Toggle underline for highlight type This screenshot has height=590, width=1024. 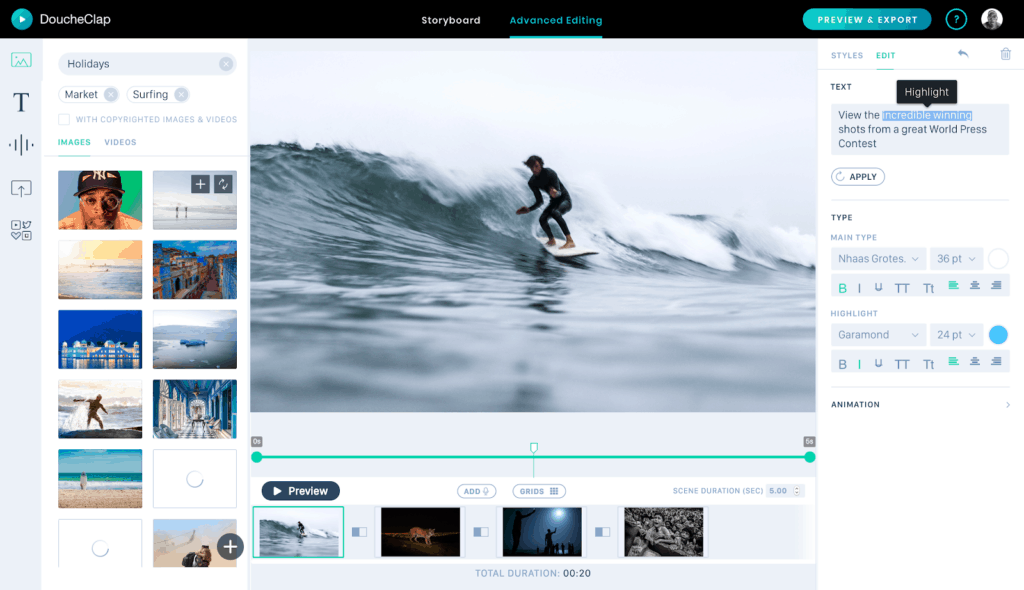click(x=878, y=363)
